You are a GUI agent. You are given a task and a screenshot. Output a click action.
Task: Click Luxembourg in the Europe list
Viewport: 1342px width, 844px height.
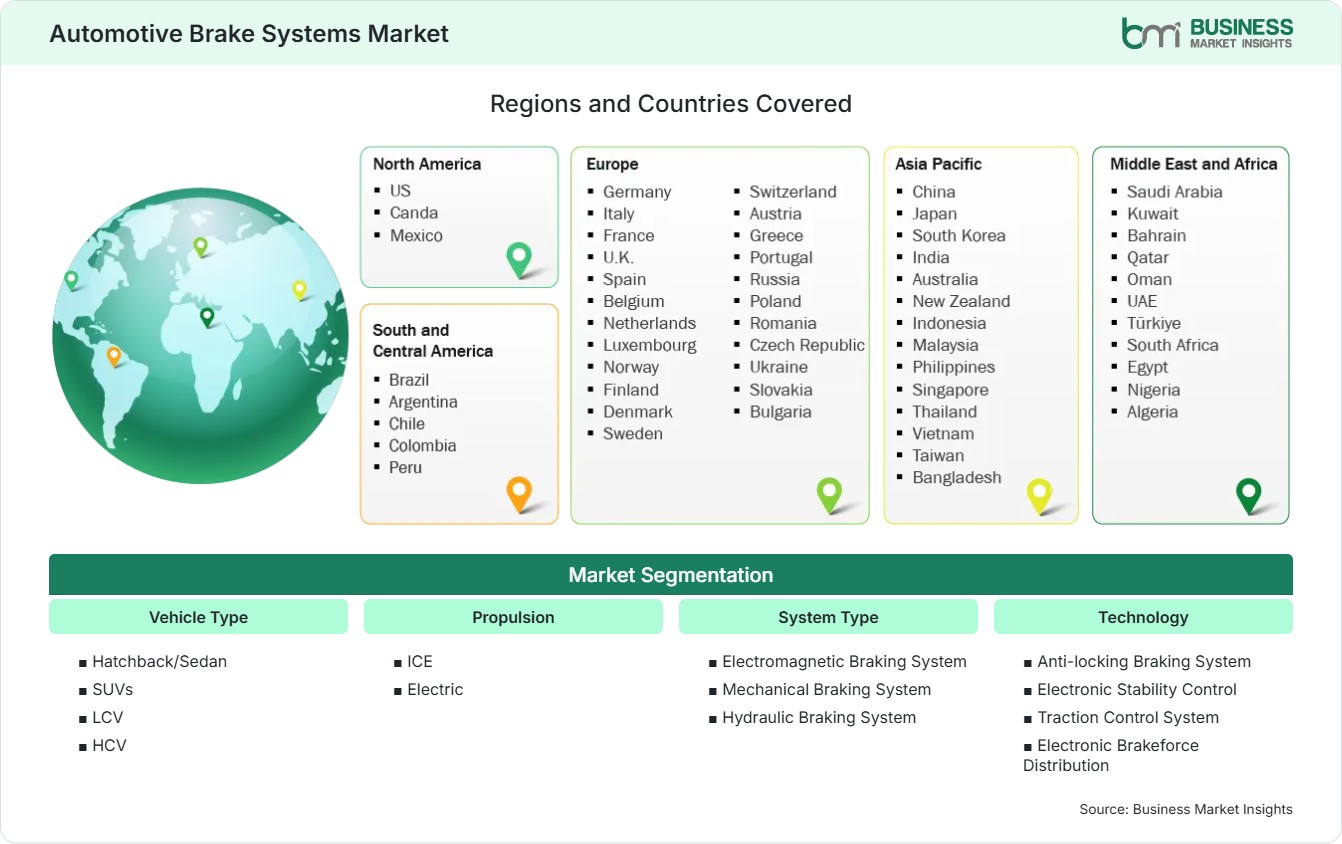[650, 345]
